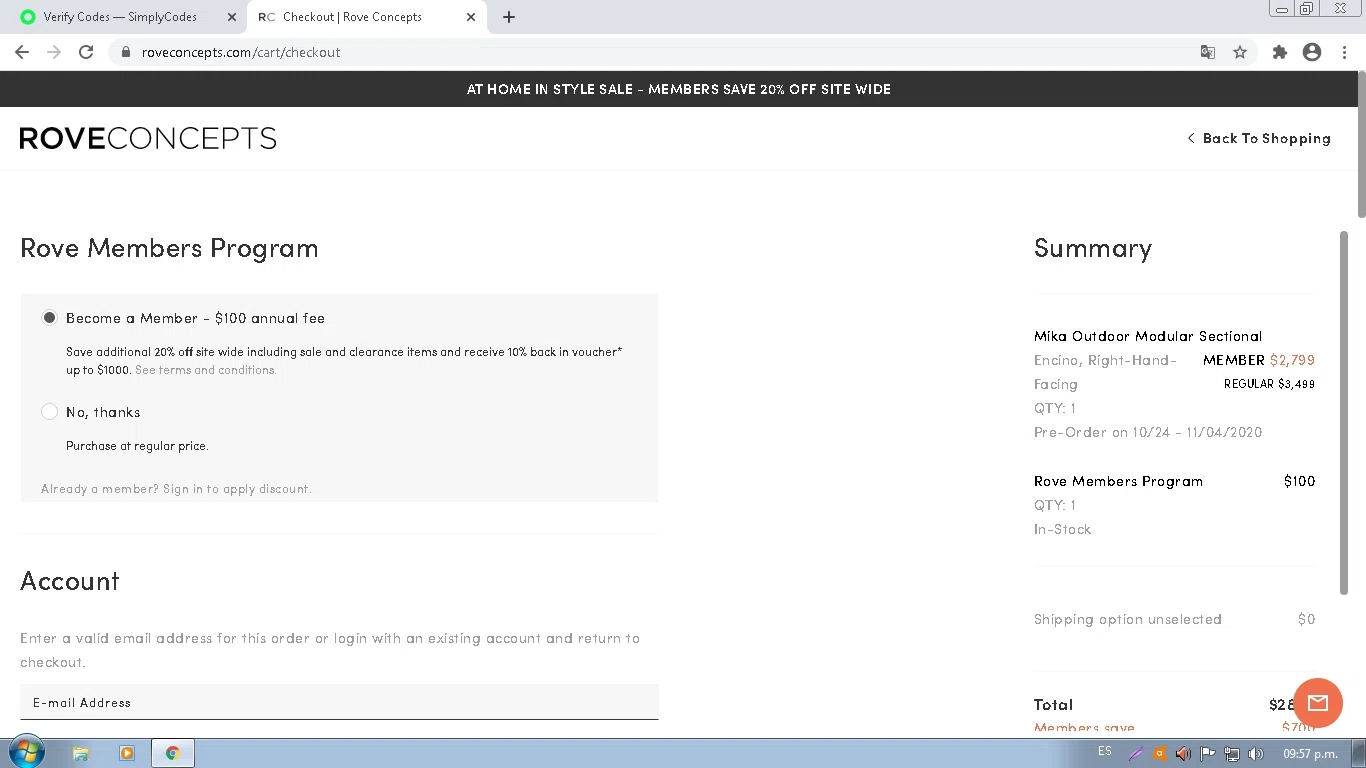Open the Google Translate page icon
The width and height of the screenshot is (1366, 768).
pyautogui.click(x=1208, y=52)
